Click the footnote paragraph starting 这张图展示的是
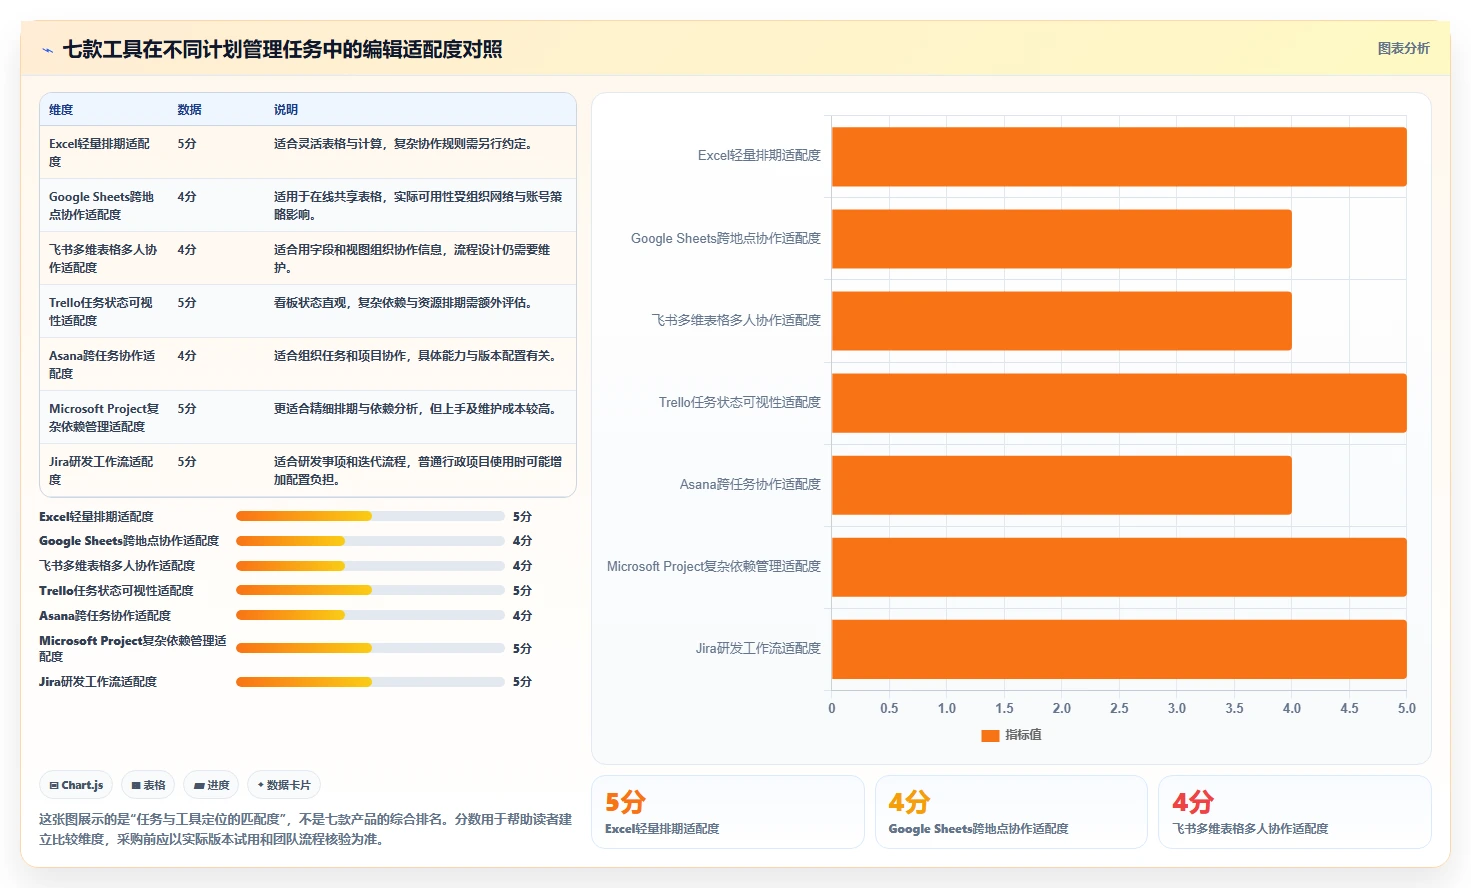 (x=305, y=829)
